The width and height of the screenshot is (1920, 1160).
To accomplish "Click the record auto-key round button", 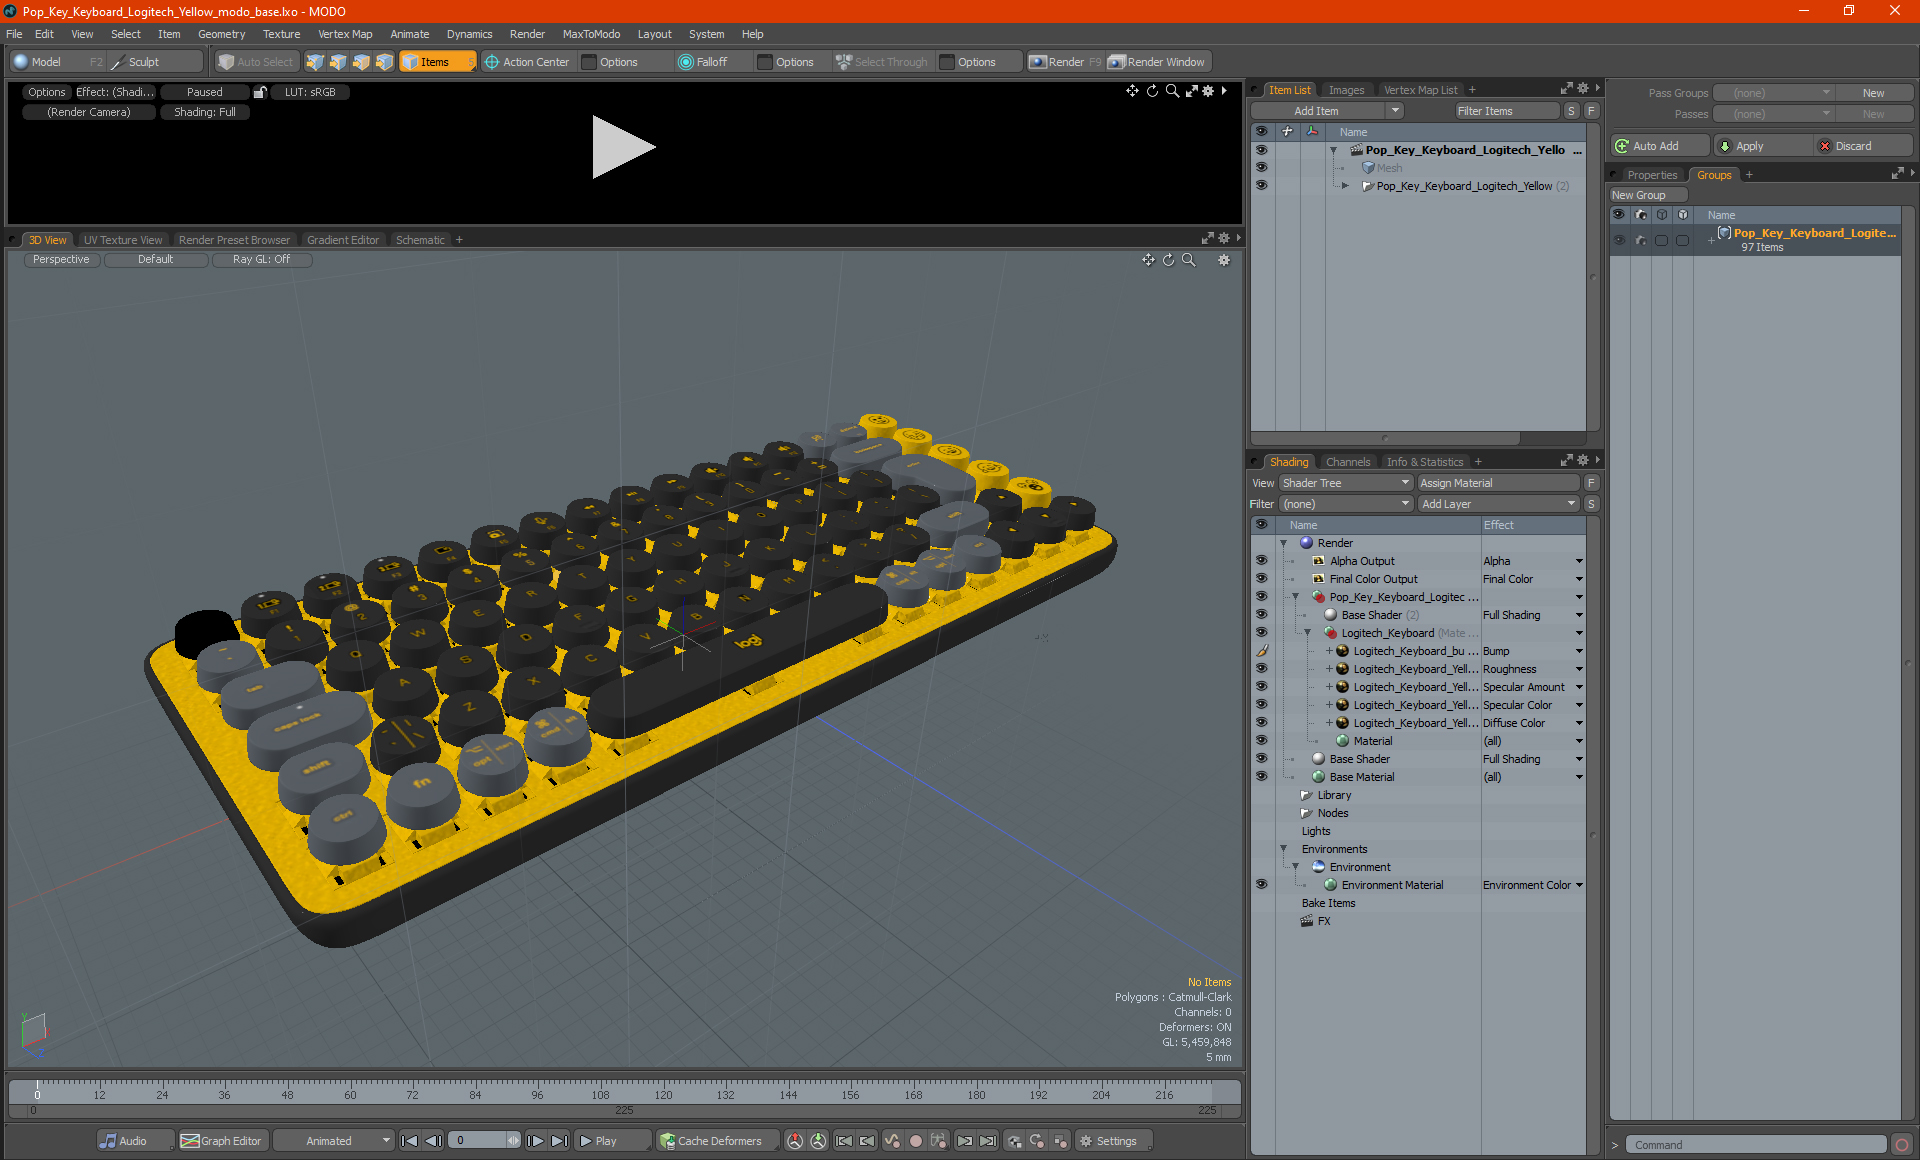I will [x=915, y=1141].
